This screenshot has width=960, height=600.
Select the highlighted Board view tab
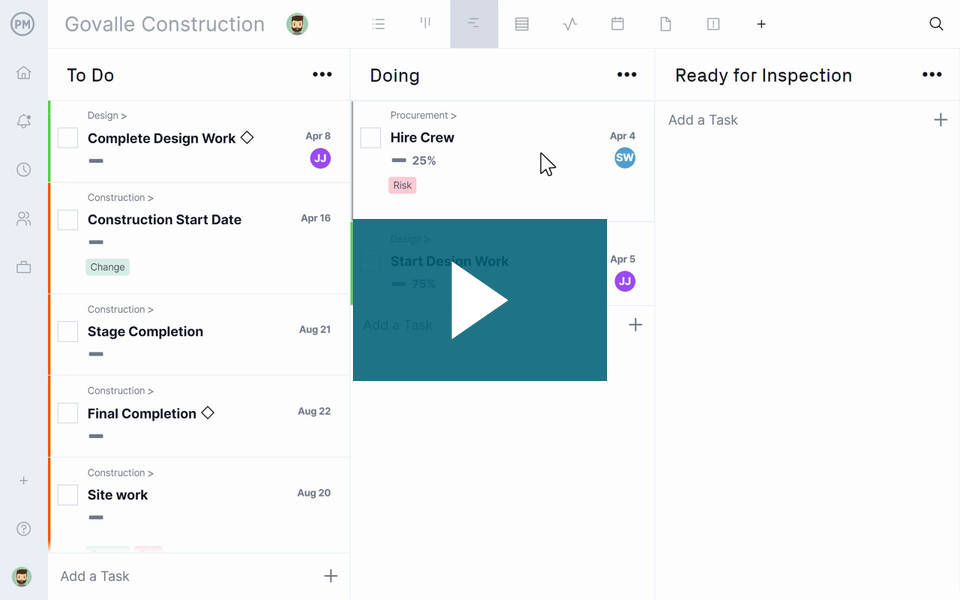click(473, 24)
